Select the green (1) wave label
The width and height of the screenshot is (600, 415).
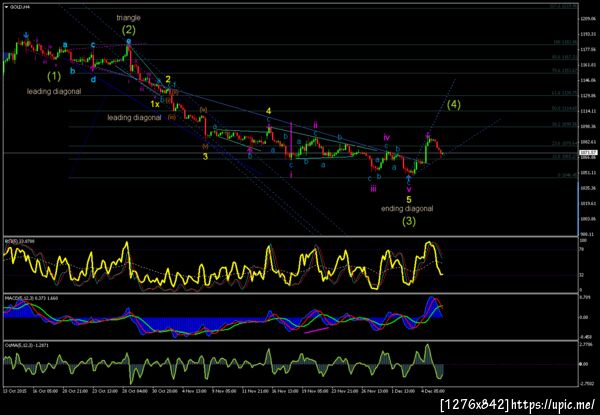point(54,76)
